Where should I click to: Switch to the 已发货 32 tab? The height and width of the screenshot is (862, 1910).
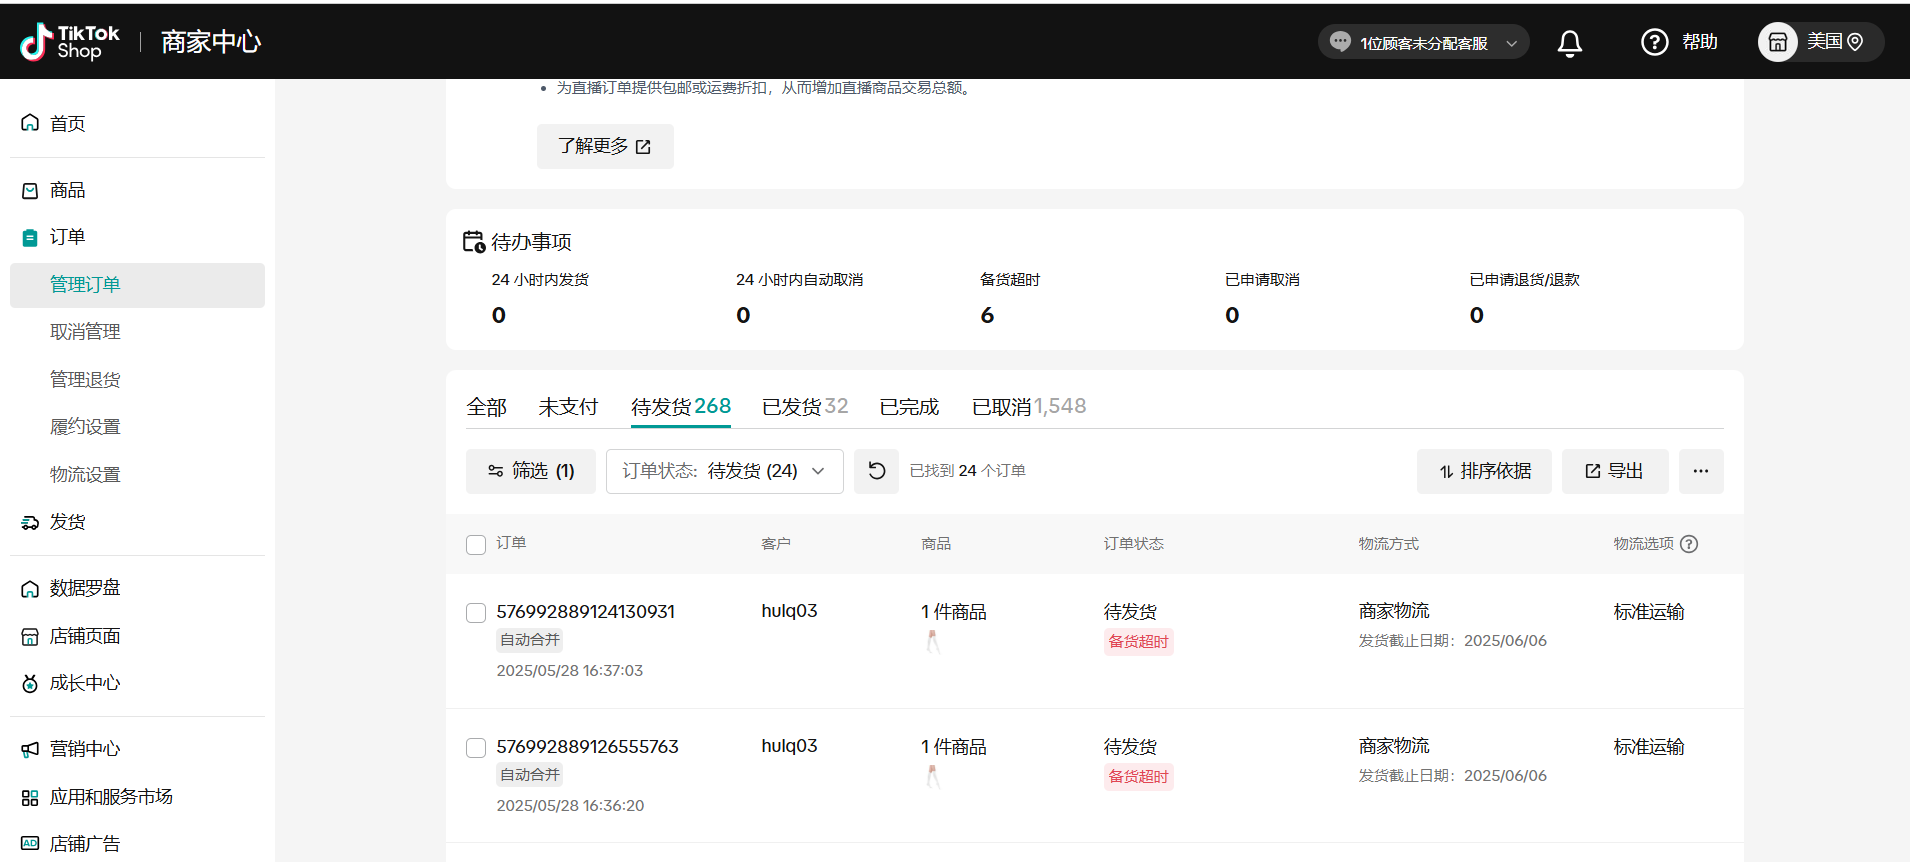805,407
